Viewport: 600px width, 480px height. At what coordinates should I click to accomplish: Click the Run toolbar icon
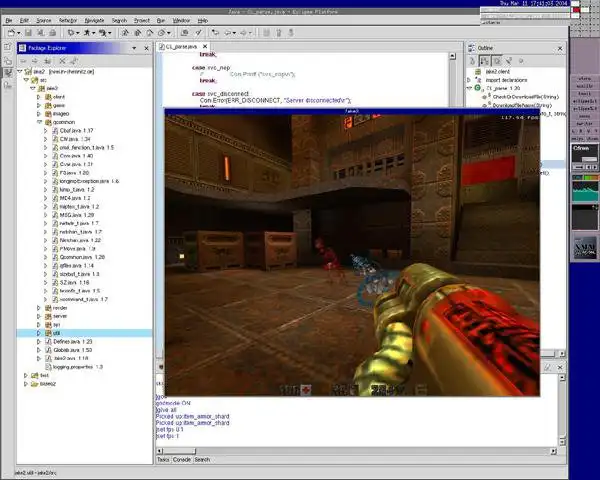tap(87, 33)
